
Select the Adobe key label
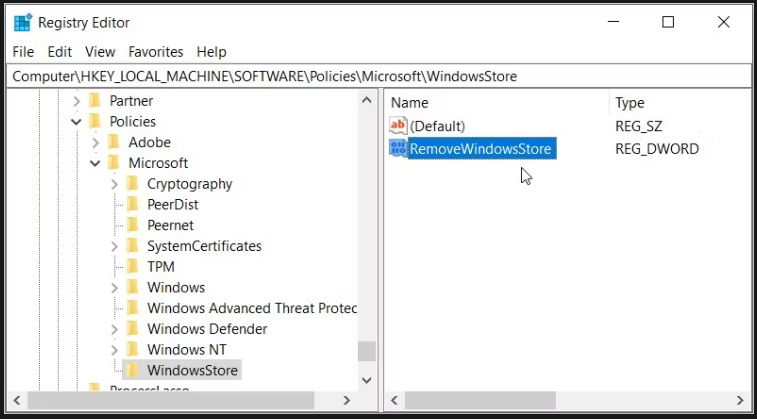149,142
